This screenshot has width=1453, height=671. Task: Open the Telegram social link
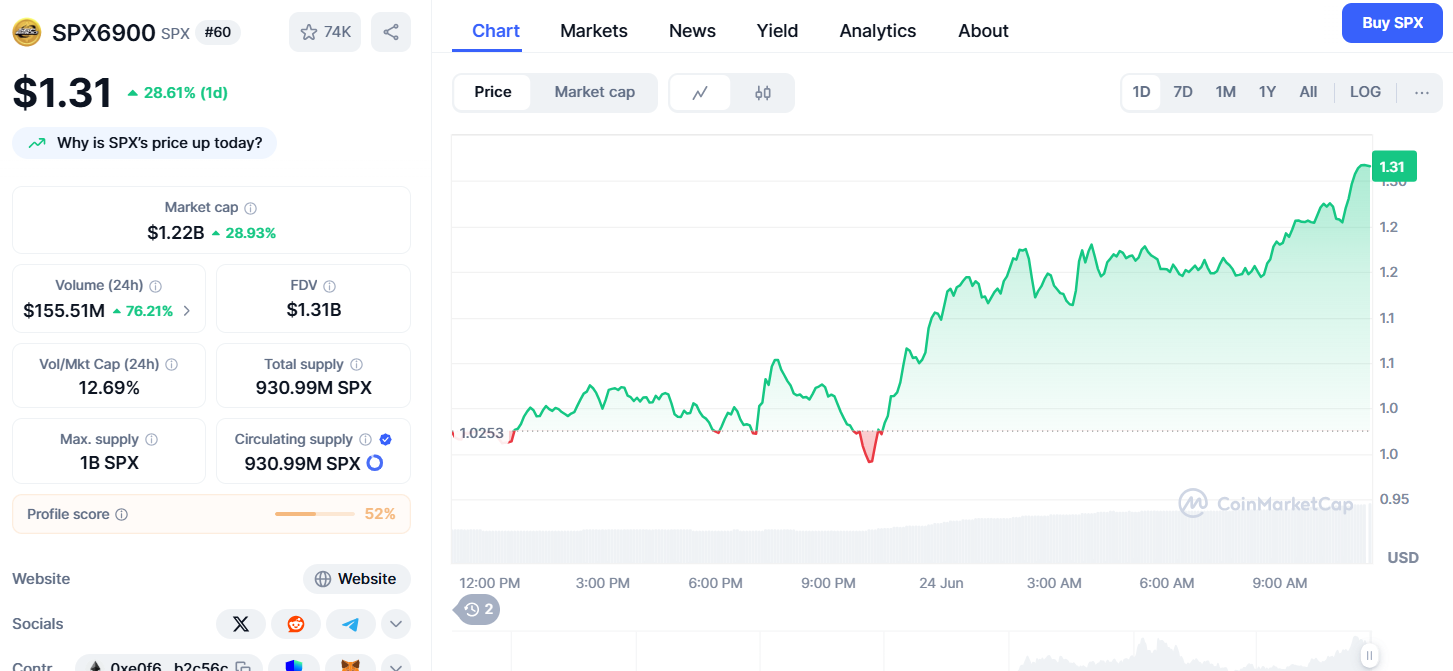click(x=350, y=624)
